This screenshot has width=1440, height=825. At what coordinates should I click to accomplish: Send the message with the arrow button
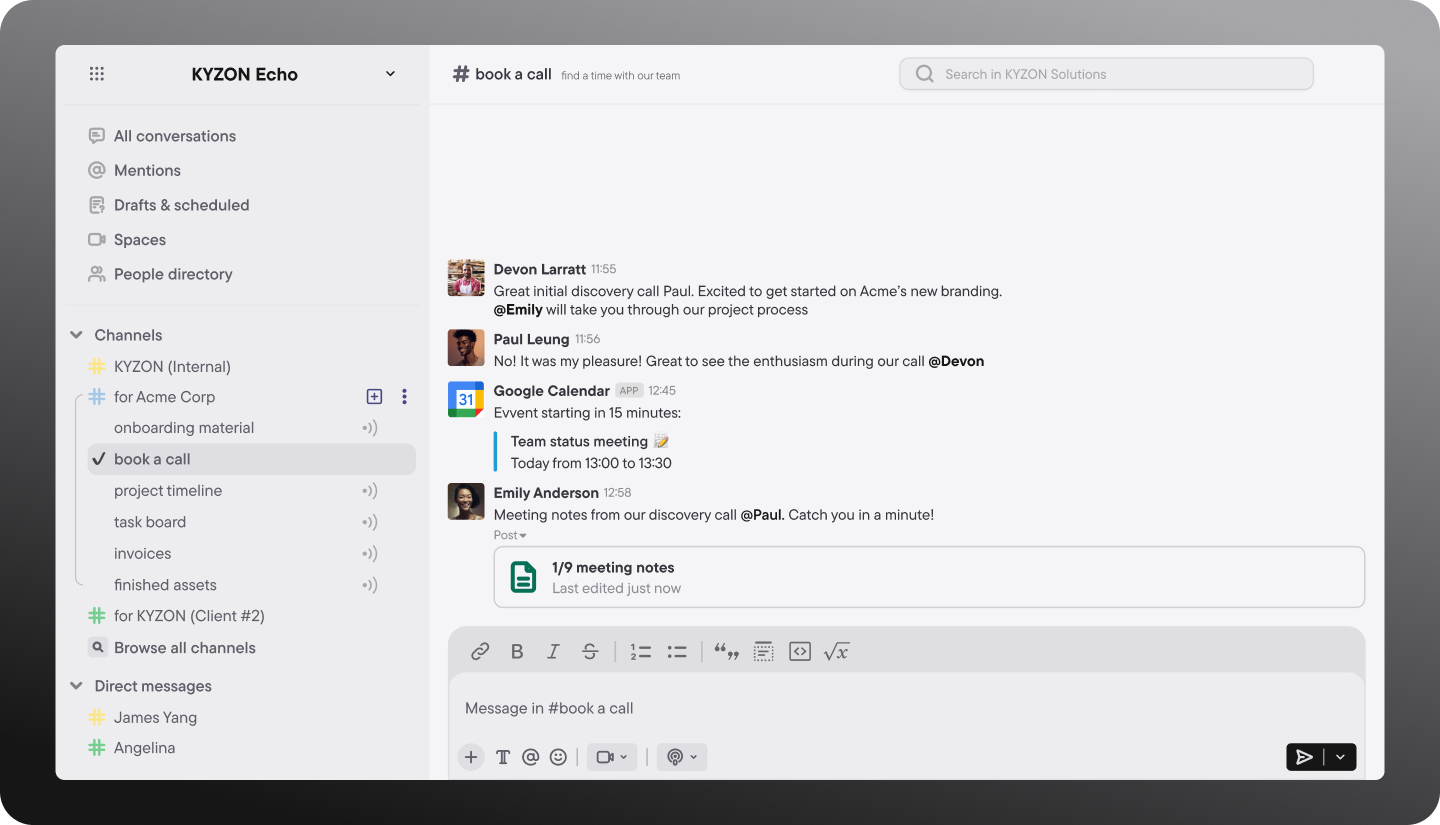point(1304,757)
